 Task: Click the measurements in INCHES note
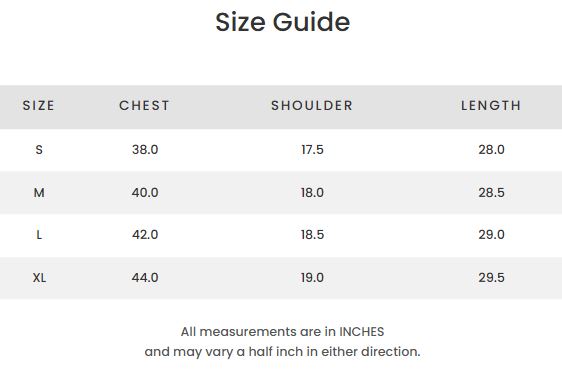282,332
